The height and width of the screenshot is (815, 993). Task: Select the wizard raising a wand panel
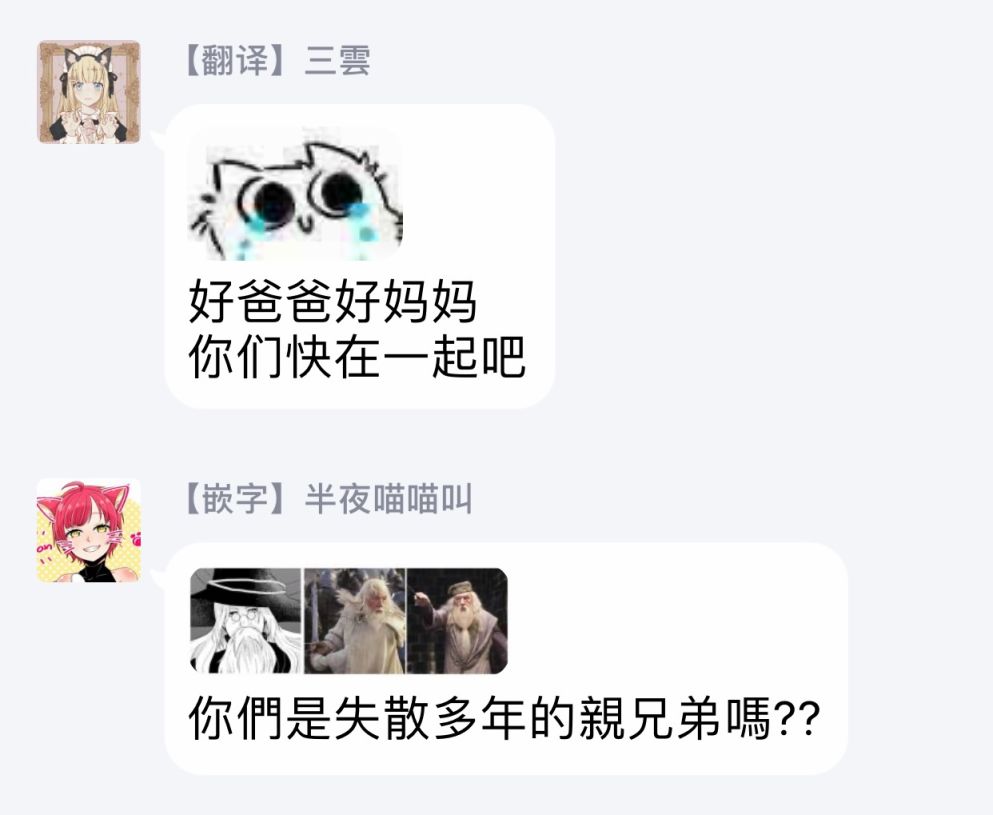pyautogui.click(x=457, y=621)
